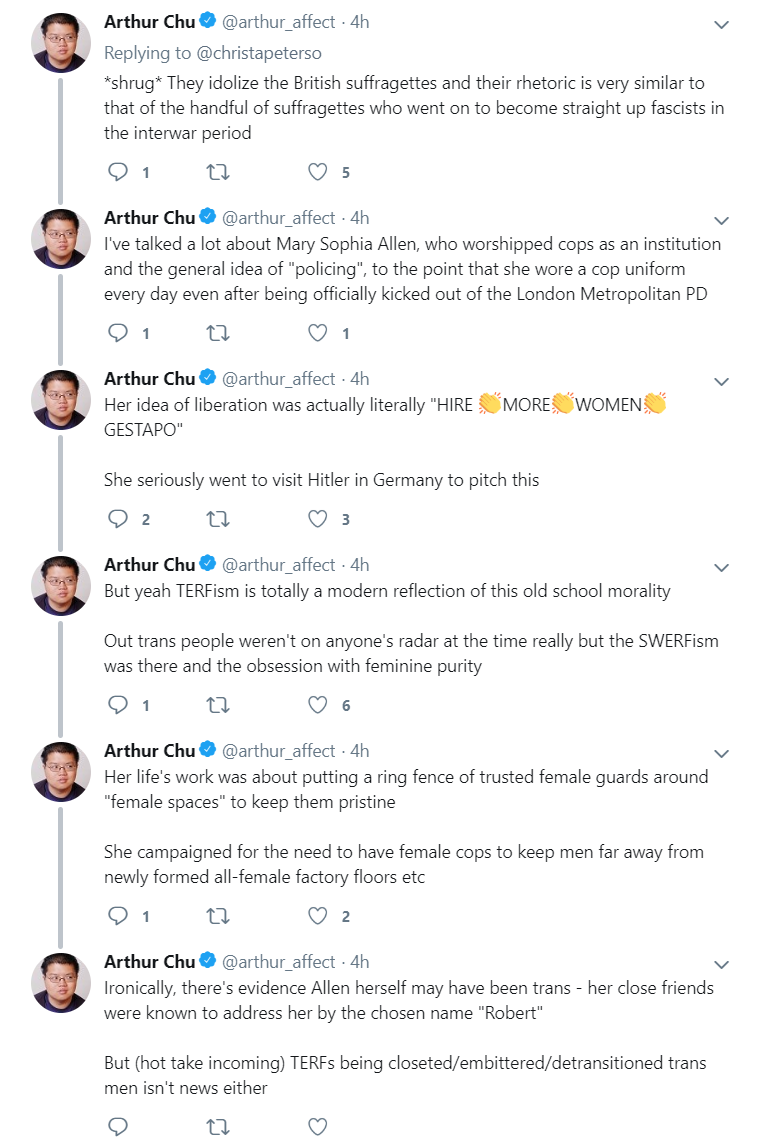Screen dimensions: 757x1138
Task: Expand the options chevron on the last tweet
Action: coord(721,965)
